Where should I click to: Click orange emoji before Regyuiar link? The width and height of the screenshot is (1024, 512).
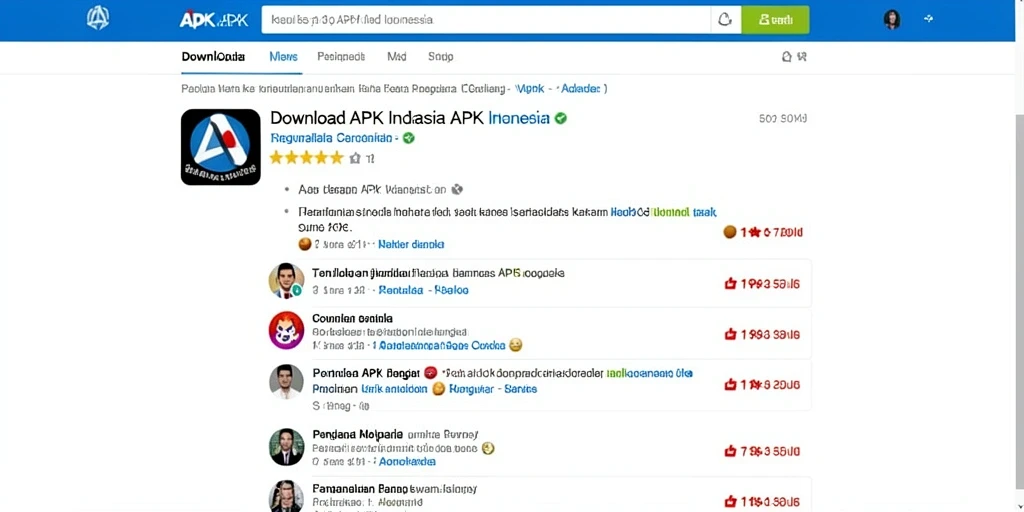tap(440, 389)
